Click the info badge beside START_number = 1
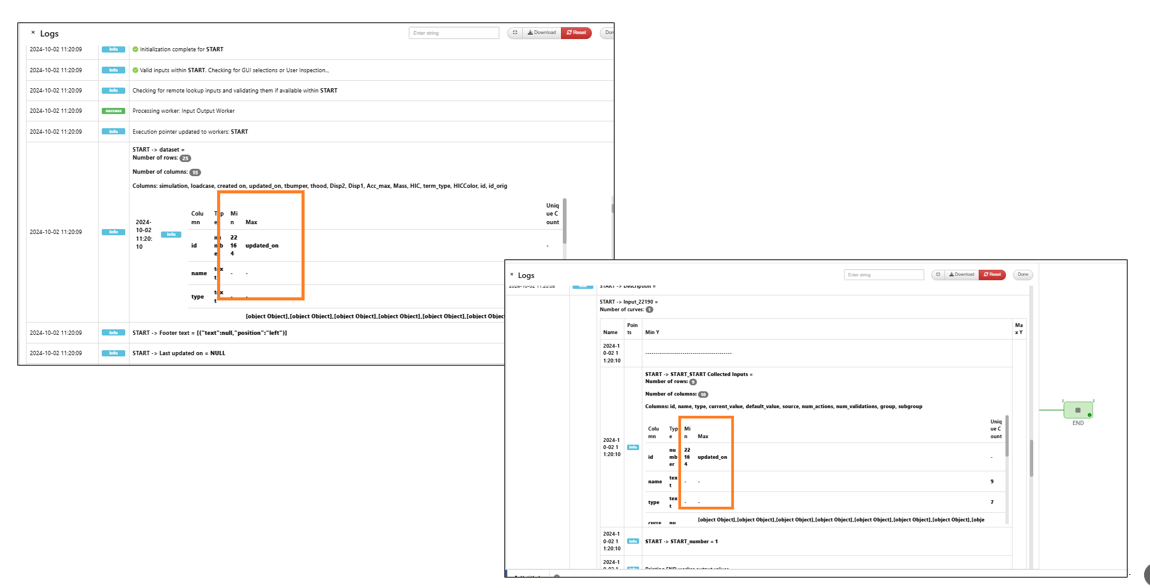 (x=633, y=541)
